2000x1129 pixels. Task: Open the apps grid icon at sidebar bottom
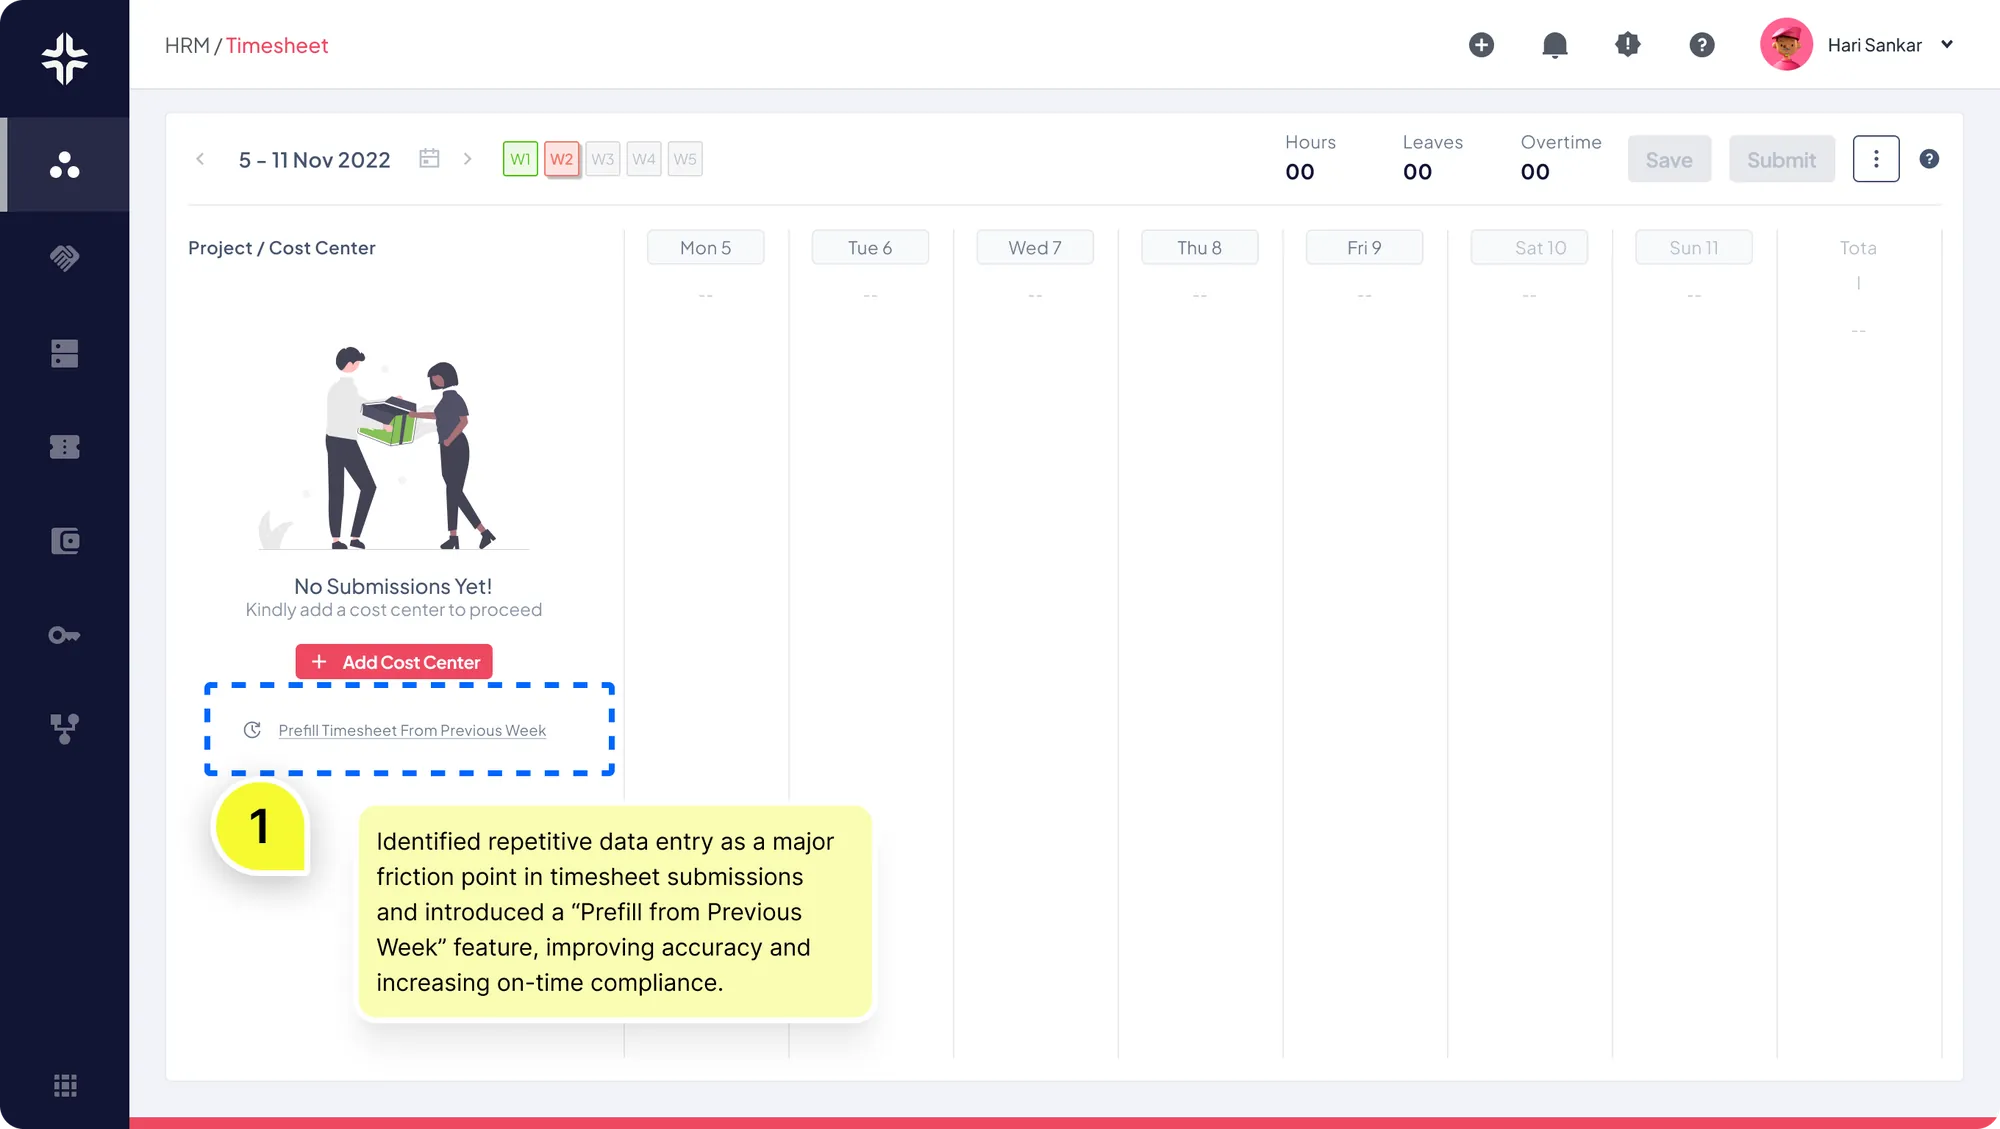(x=65, y=1086)
